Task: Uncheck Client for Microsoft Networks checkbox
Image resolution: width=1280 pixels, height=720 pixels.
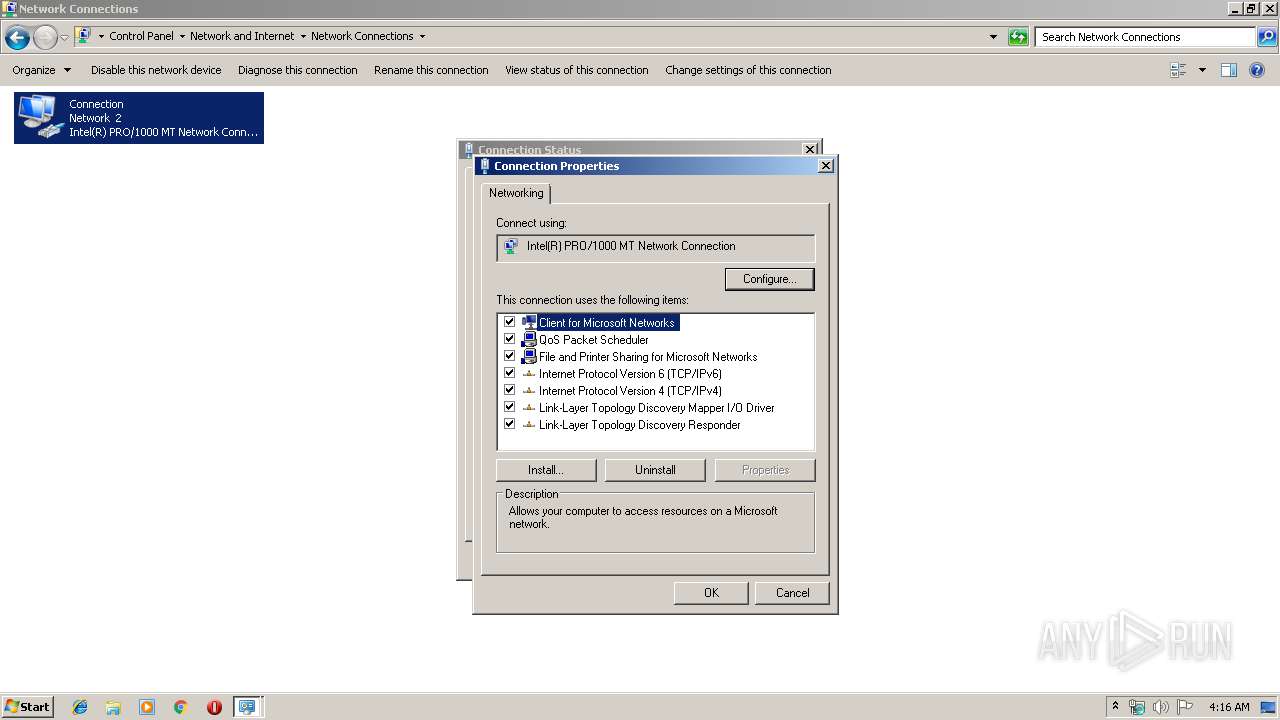Action: click(509, 322)
